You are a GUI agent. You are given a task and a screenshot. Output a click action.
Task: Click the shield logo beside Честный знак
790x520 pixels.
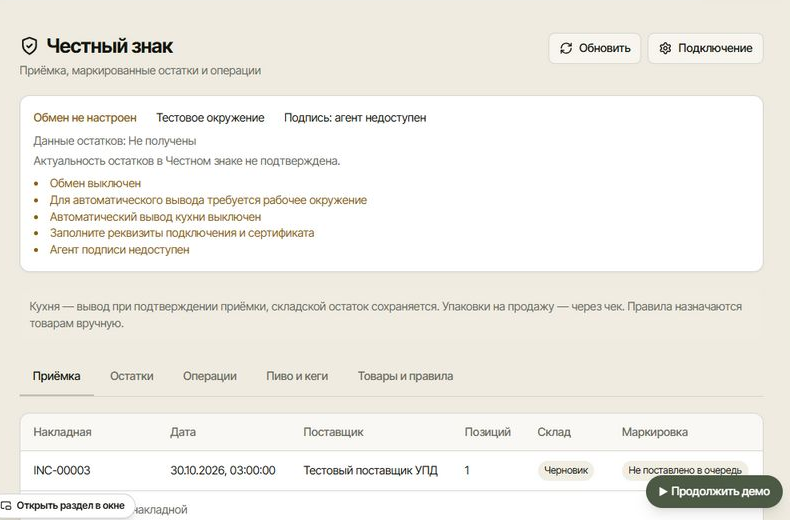tap(30, 46)
